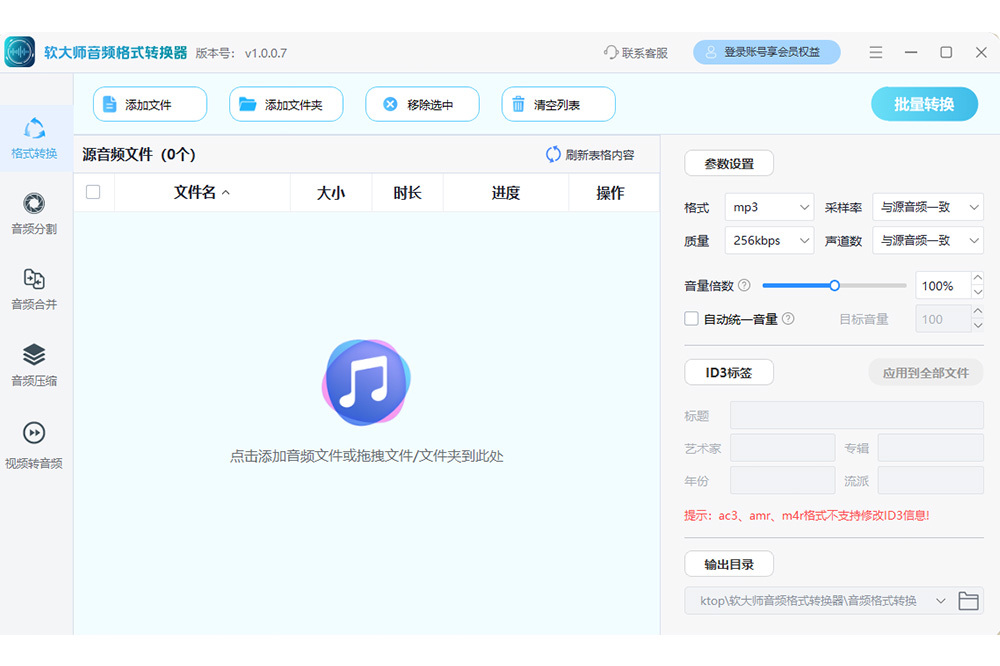
Task: Start 批量转换 batch conversion
Action: pyautogui.click(x=924, y=104)
